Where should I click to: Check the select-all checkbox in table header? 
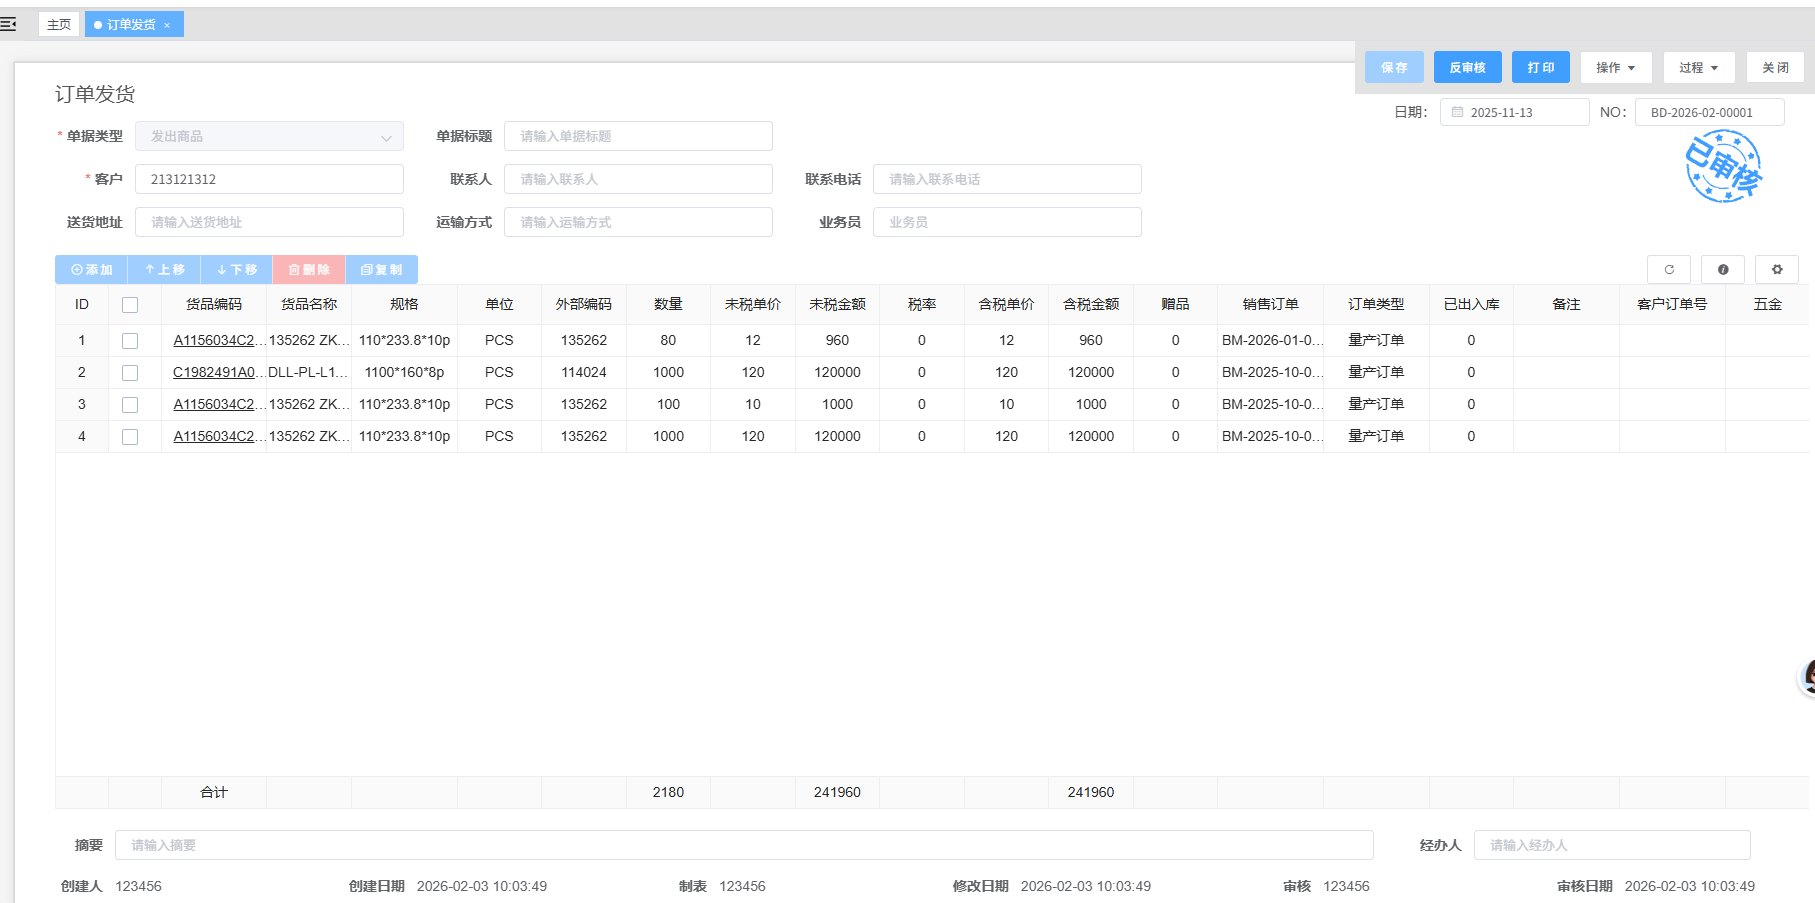[x=130, y=305]
